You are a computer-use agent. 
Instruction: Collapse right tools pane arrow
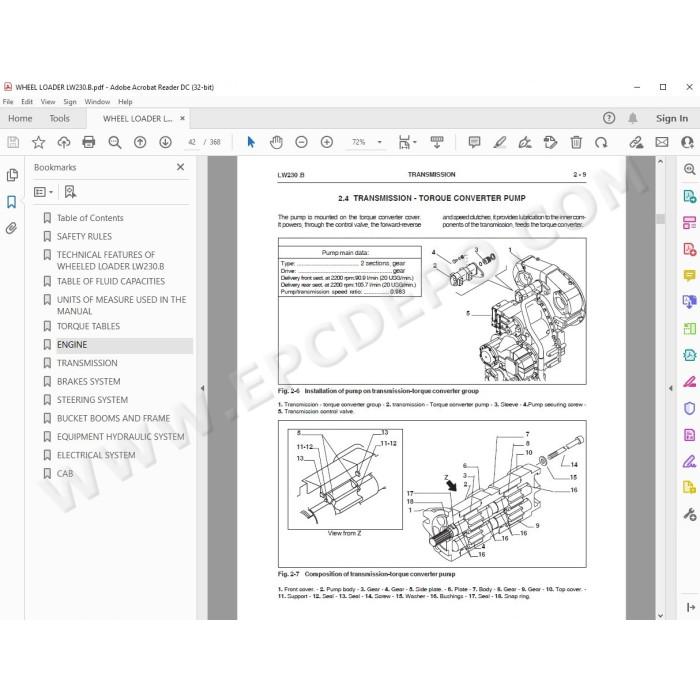[x=671, y=388]
